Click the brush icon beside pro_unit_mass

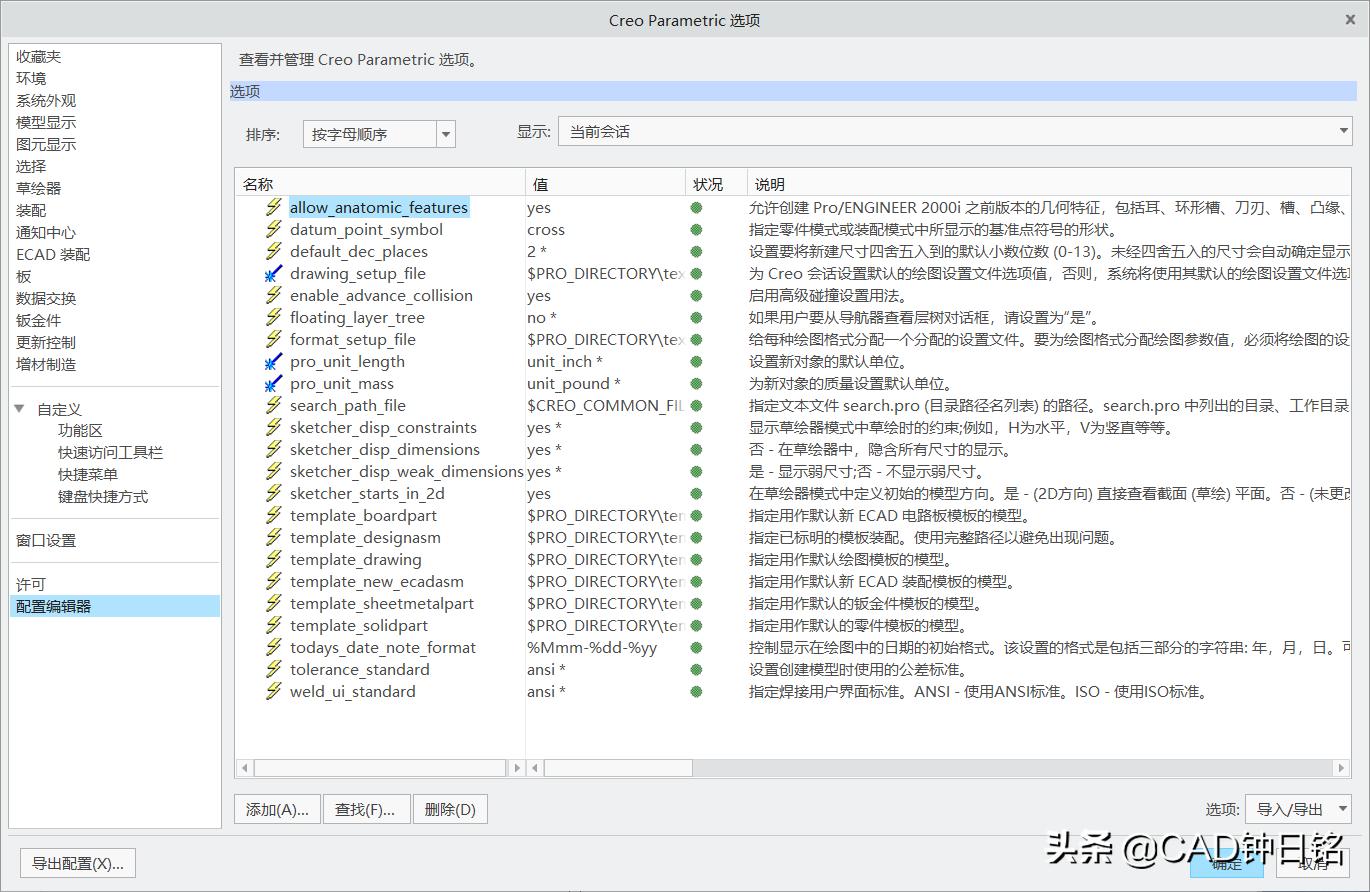tap(273, 383)
